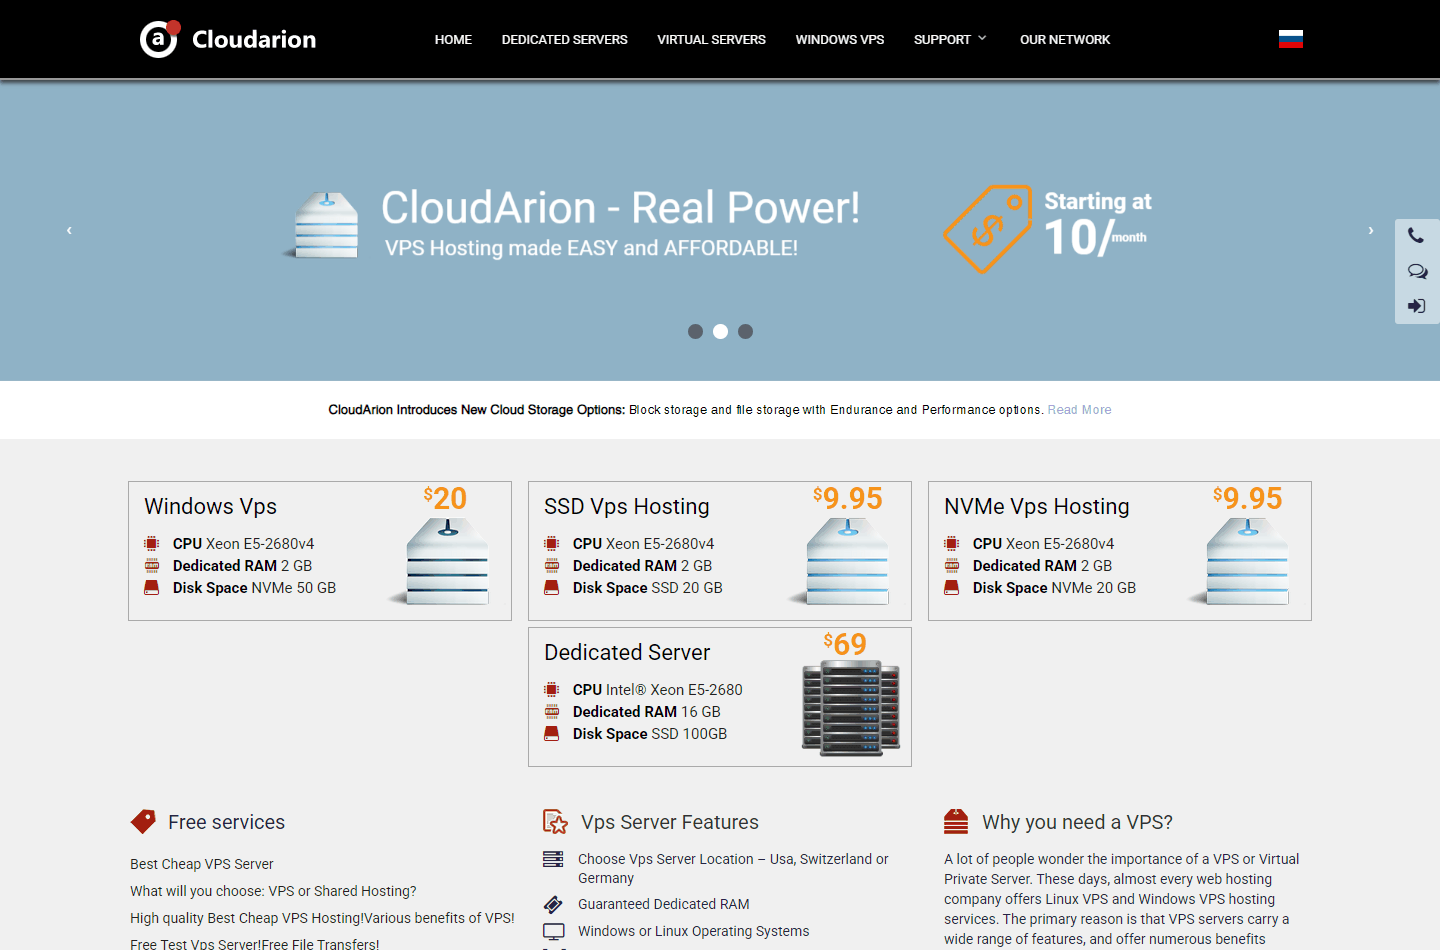Screen dimensions: 1440x950
Task: Click RAM icon in Windows Vps card
Action: point(152,566)
